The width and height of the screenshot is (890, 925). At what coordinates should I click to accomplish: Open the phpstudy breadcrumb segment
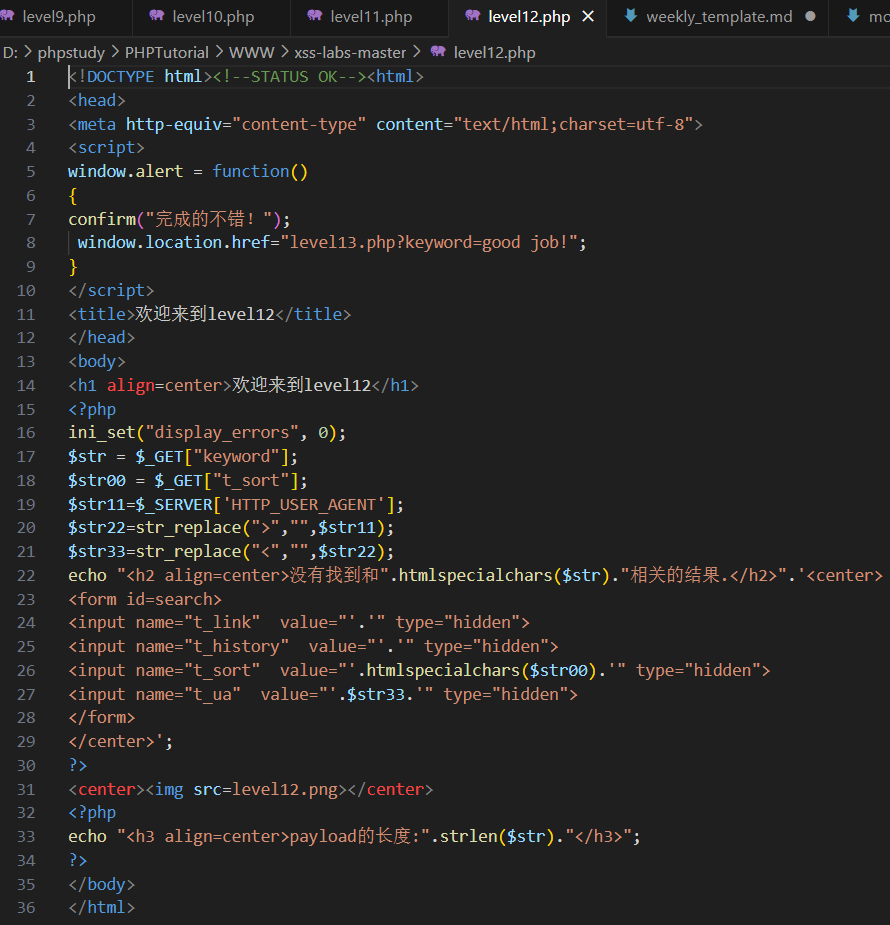click(x=71, y=53)
